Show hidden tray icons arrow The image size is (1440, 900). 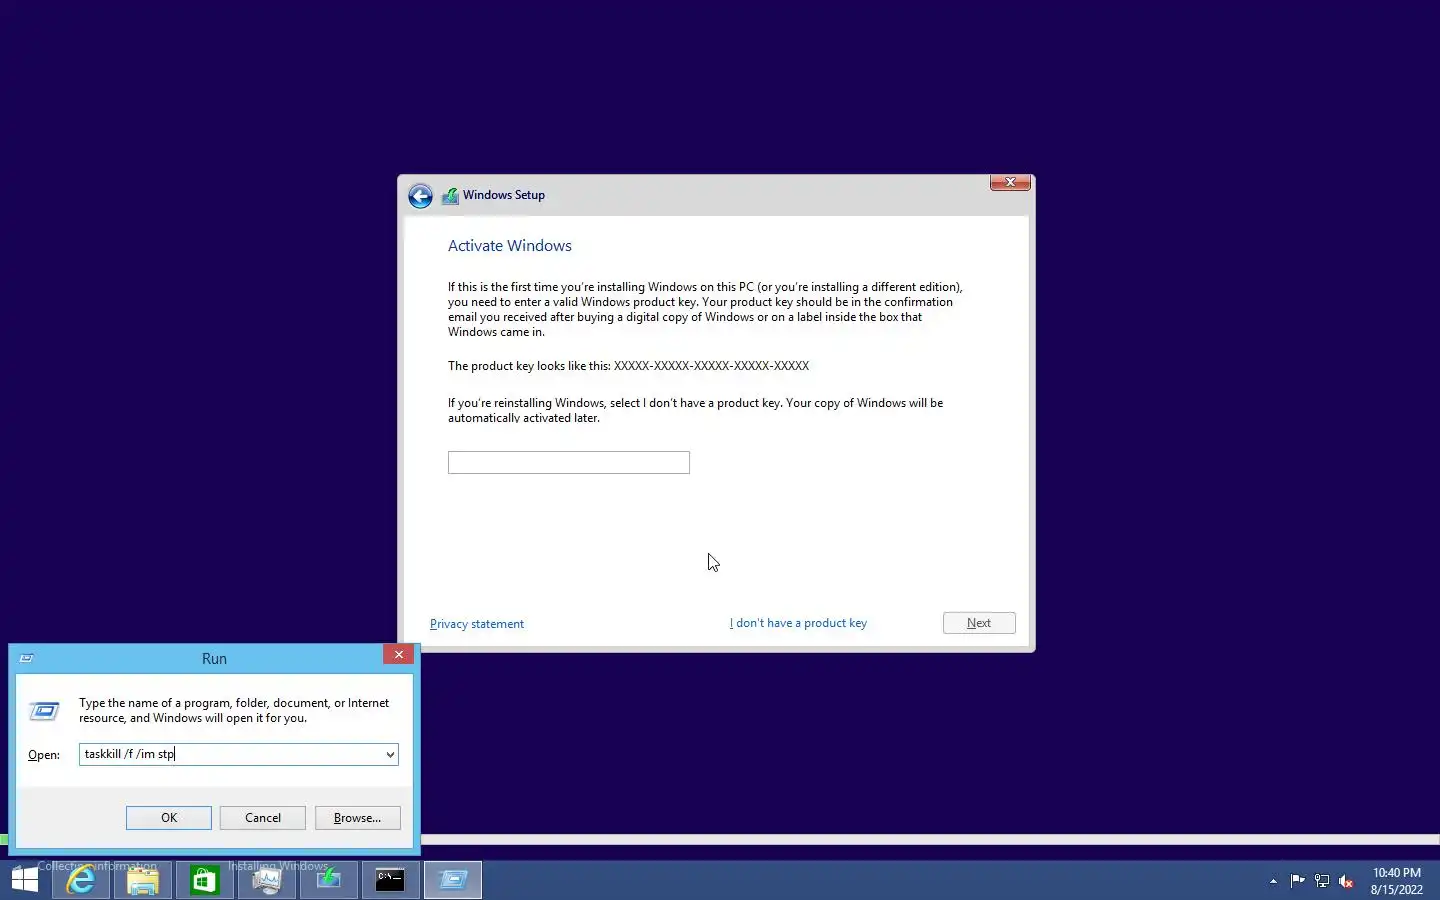1273,881
